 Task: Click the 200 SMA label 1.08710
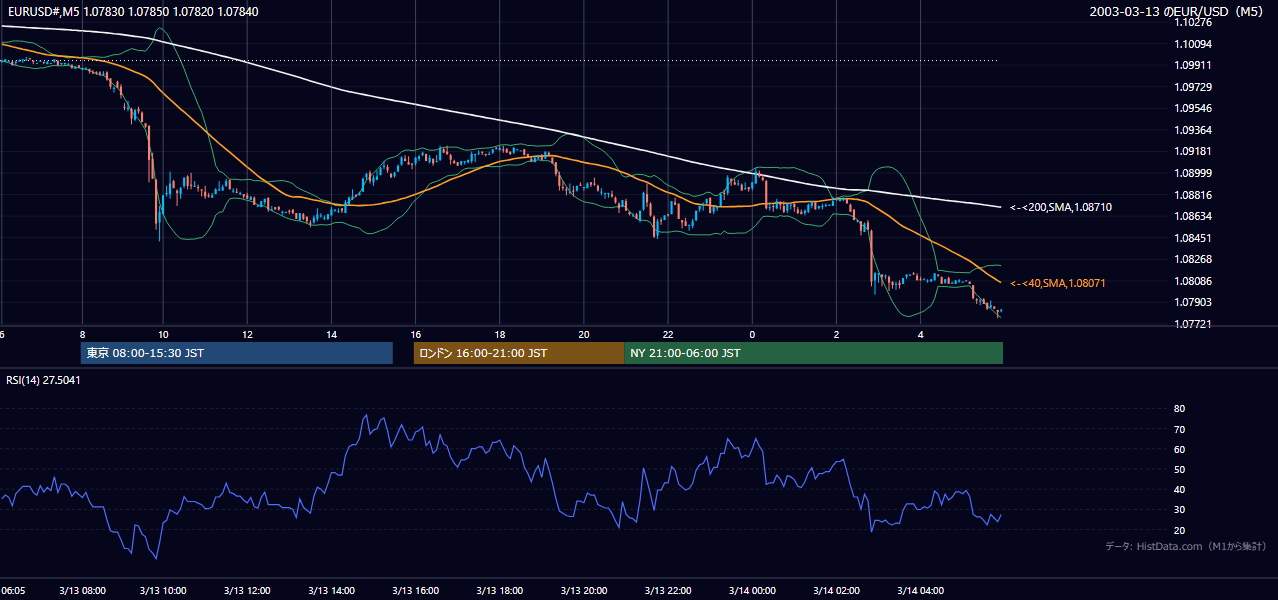tap(1062, 207)
